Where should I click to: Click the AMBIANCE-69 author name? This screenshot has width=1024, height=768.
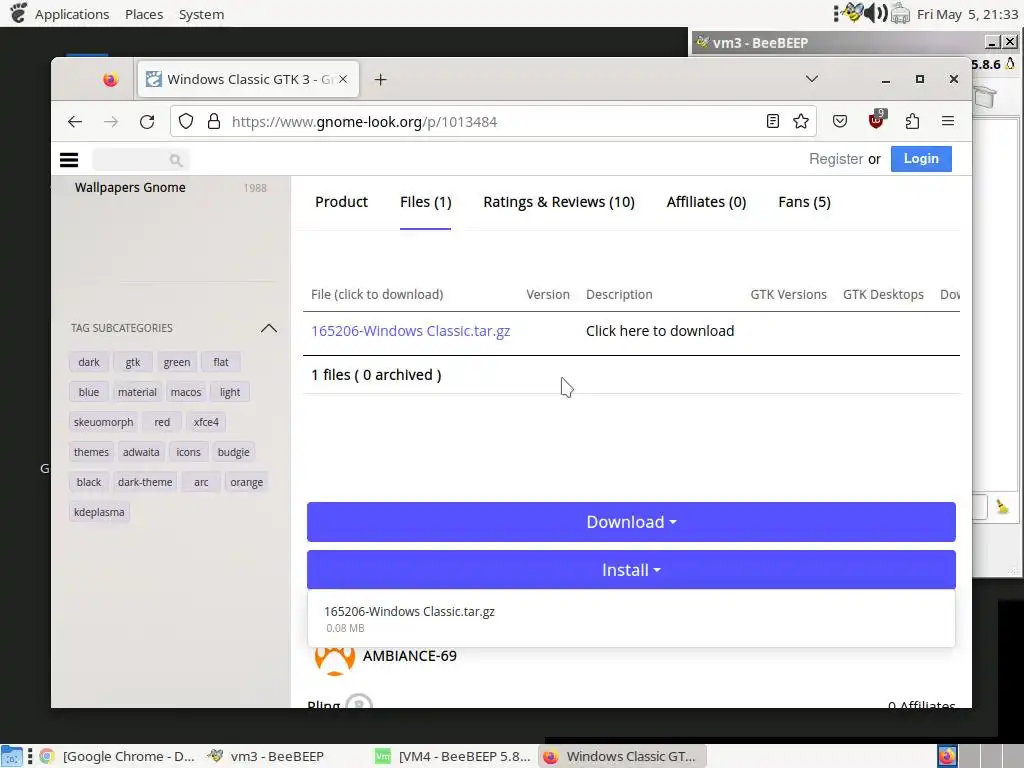click(409, 656)
